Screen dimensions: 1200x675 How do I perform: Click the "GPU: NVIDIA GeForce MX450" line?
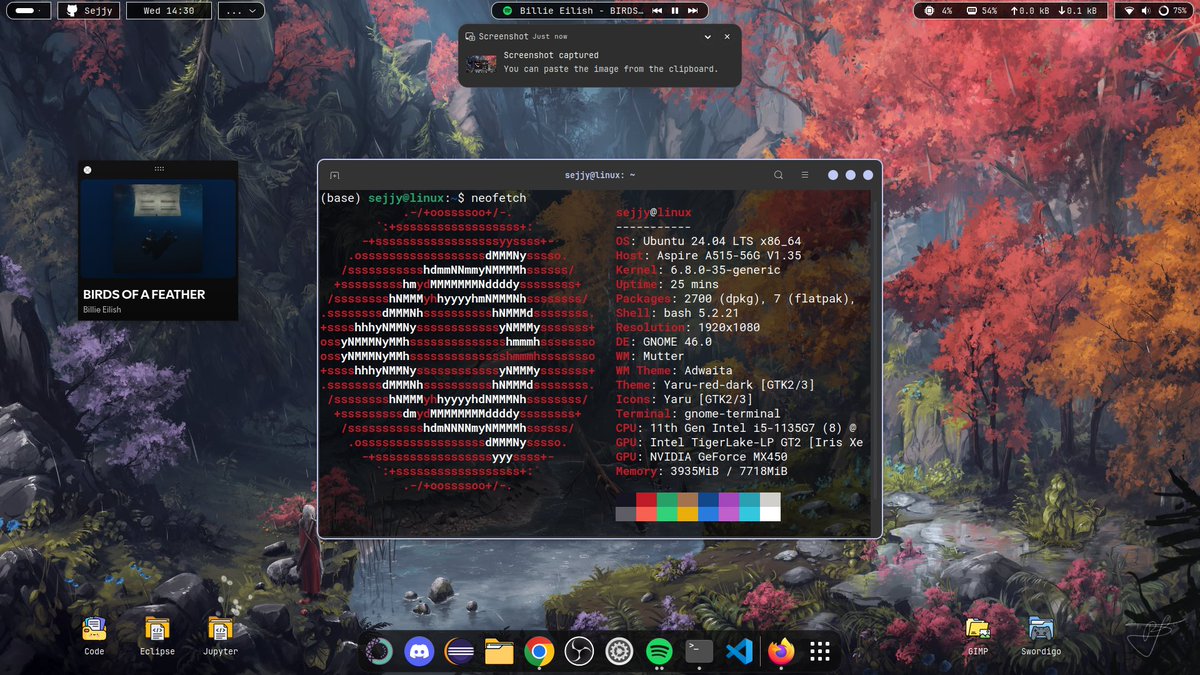point(701,457)
